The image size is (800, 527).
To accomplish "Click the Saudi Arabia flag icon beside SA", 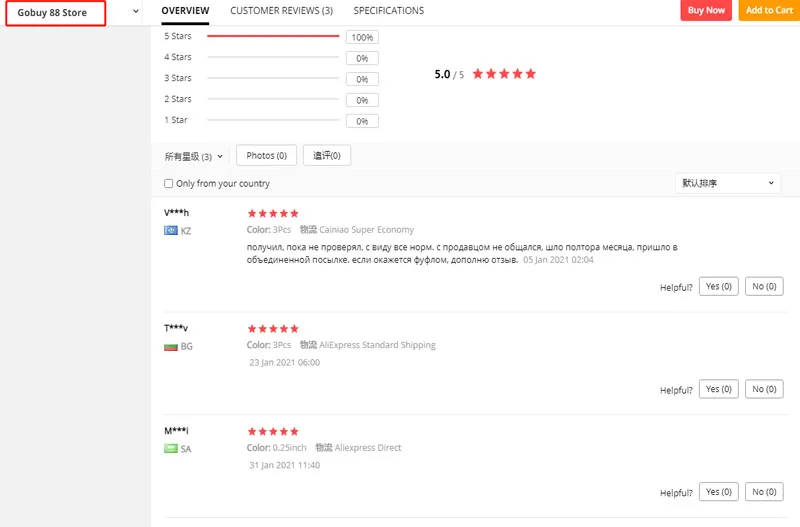I will [x=170, y=449].
